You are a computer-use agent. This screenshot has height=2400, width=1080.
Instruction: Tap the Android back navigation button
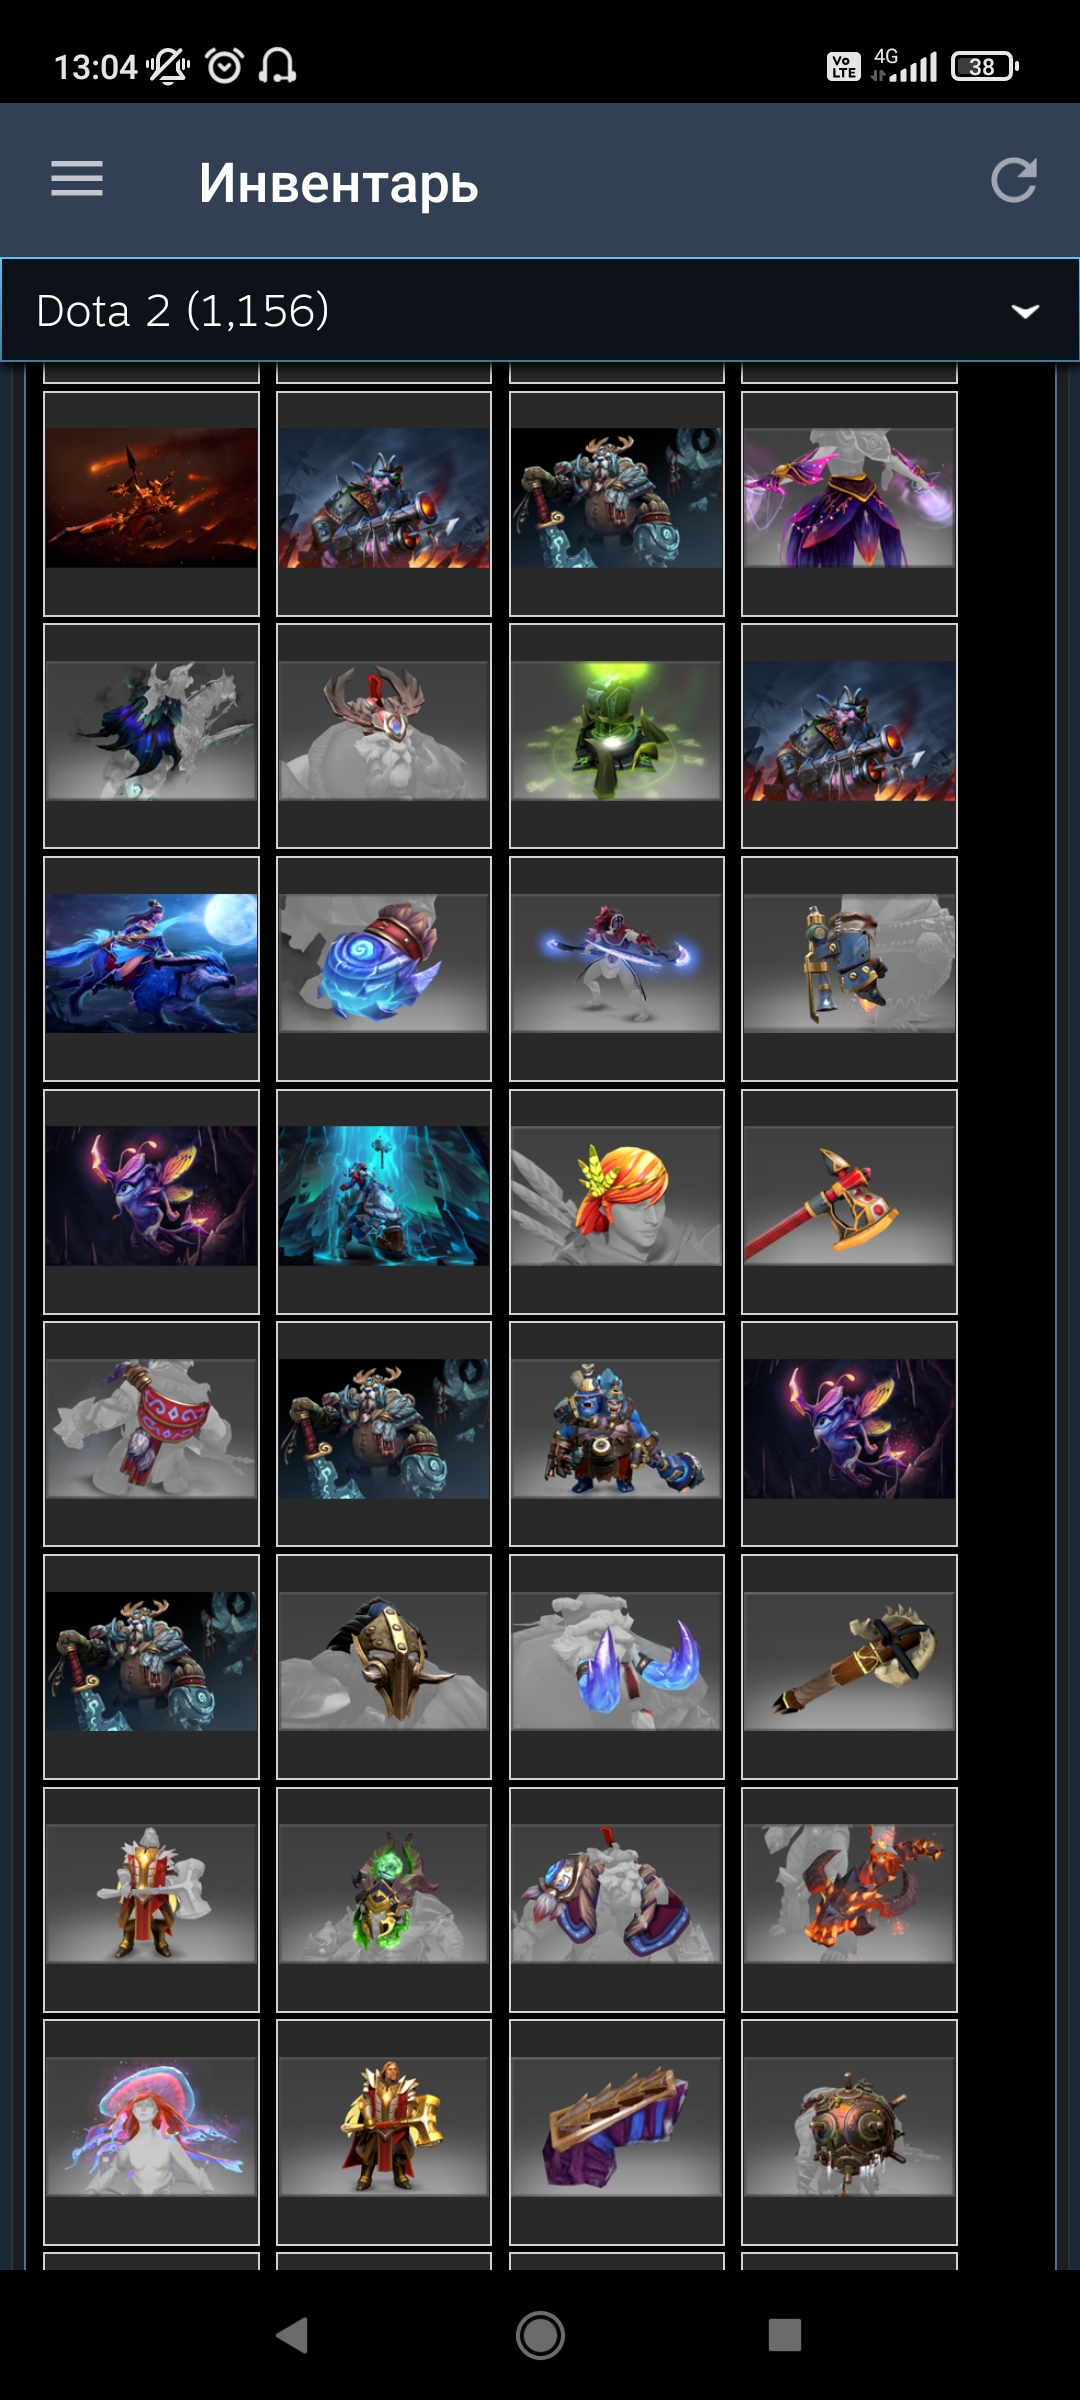(292, 2336)
